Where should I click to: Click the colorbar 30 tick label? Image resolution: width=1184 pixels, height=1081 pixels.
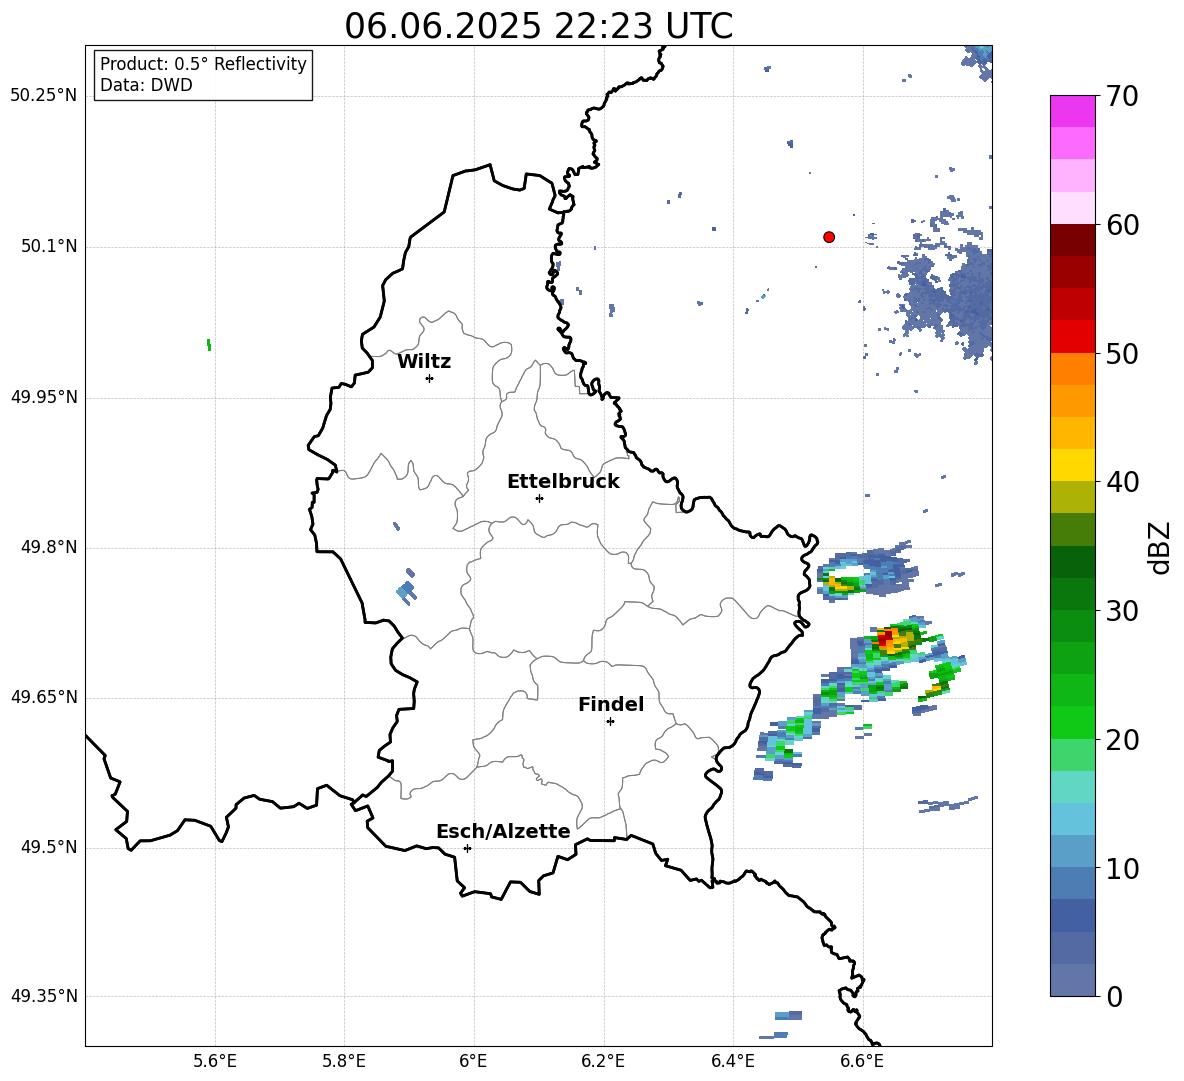tap(1122, 611)
